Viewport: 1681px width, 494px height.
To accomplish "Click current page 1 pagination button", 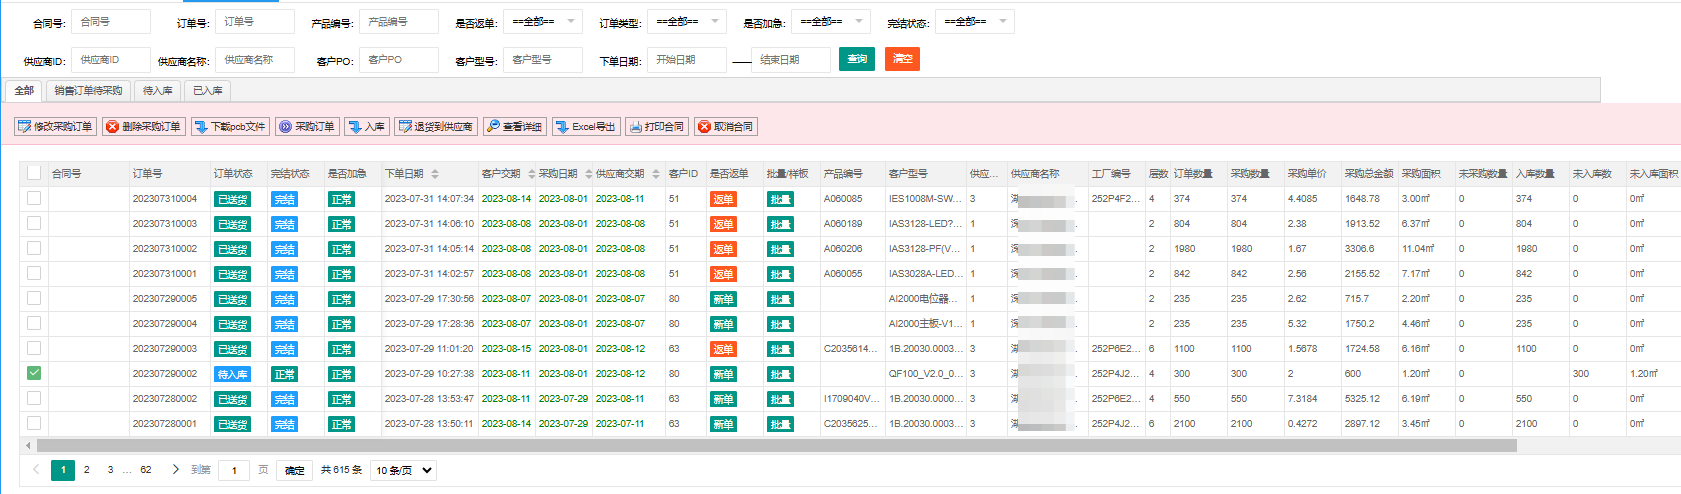I will pos(63,469).
